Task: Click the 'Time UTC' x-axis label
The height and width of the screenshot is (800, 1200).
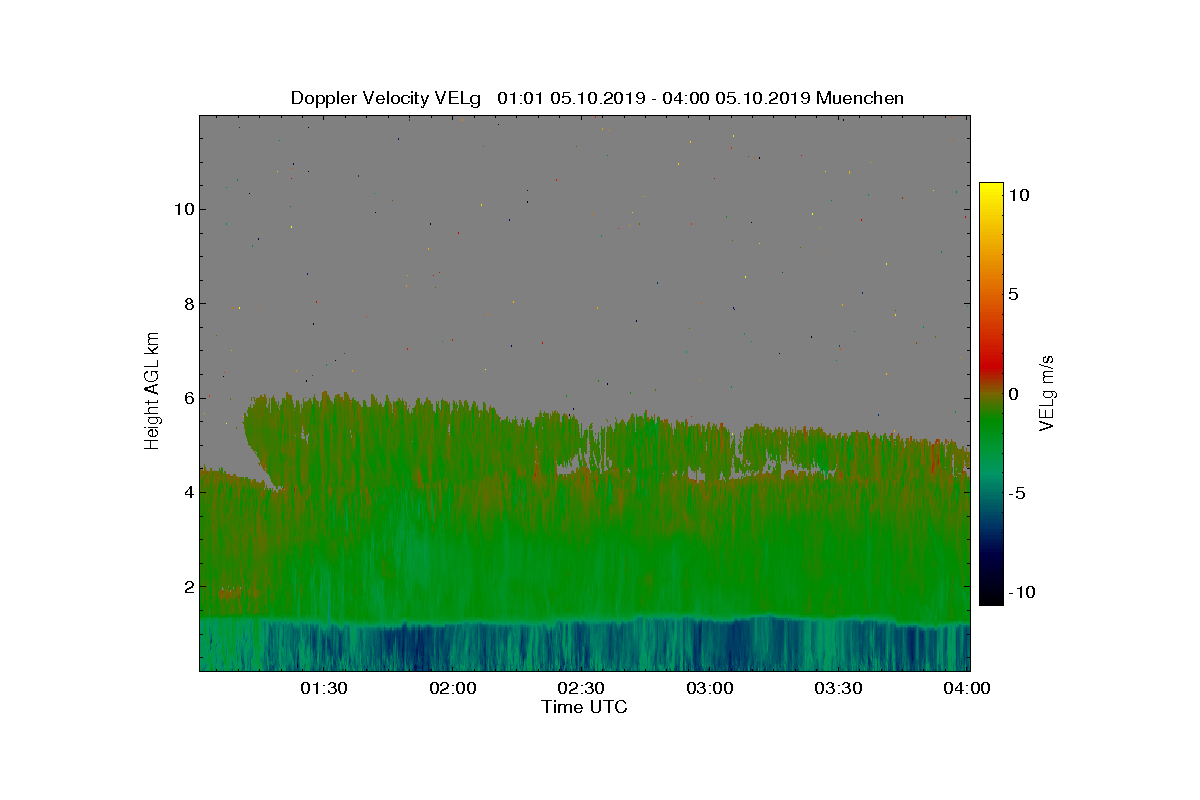Action: pyautogui.click(x=584, y=707)
